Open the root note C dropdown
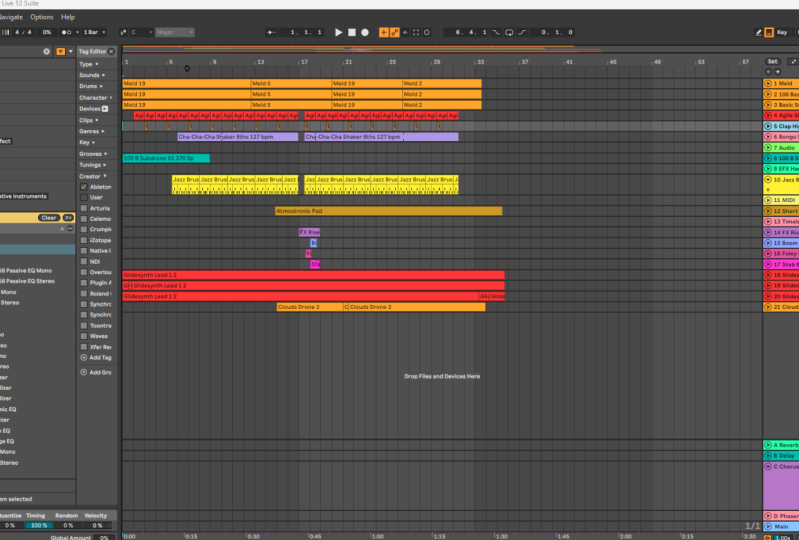 point(142,32)
